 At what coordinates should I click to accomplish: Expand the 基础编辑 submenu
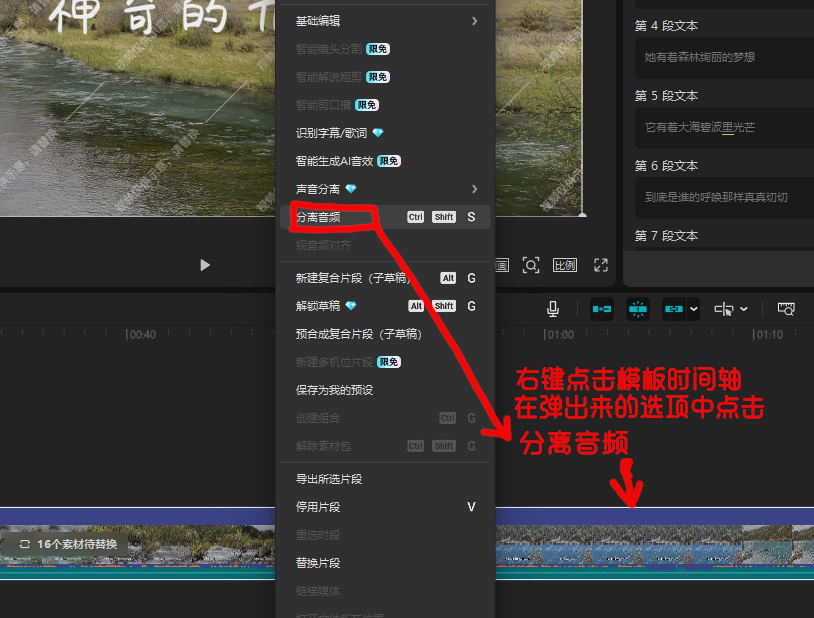coord(385,21)
